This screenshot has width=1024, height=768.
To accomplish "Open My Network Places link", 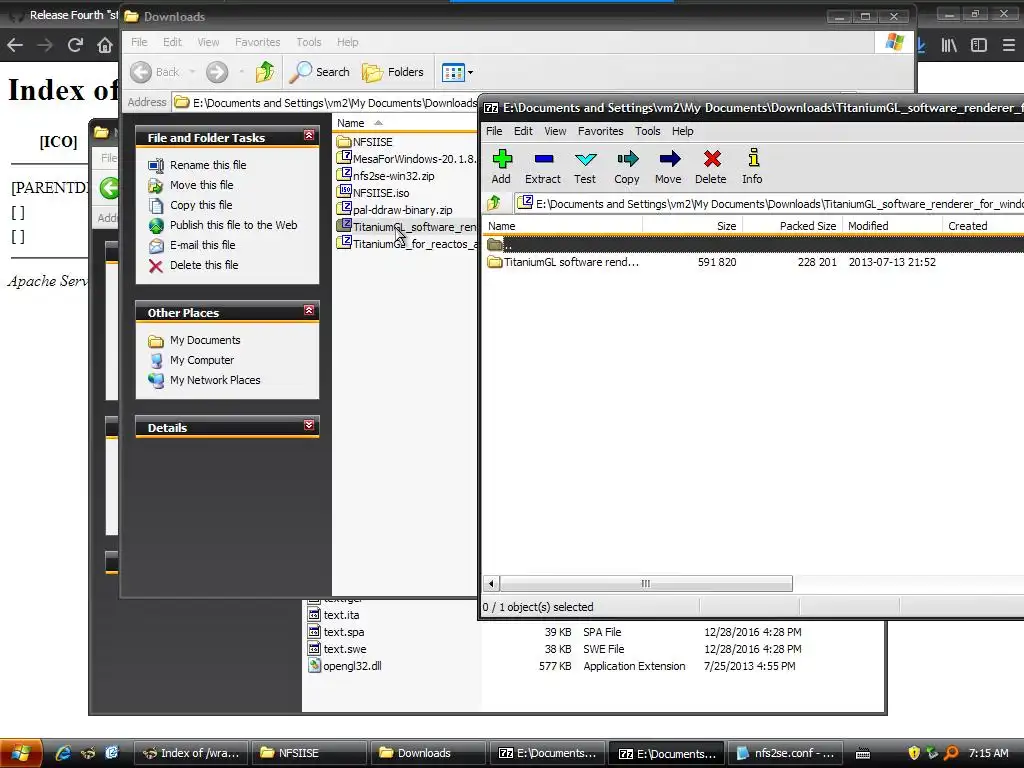I will tap(215, 380).
